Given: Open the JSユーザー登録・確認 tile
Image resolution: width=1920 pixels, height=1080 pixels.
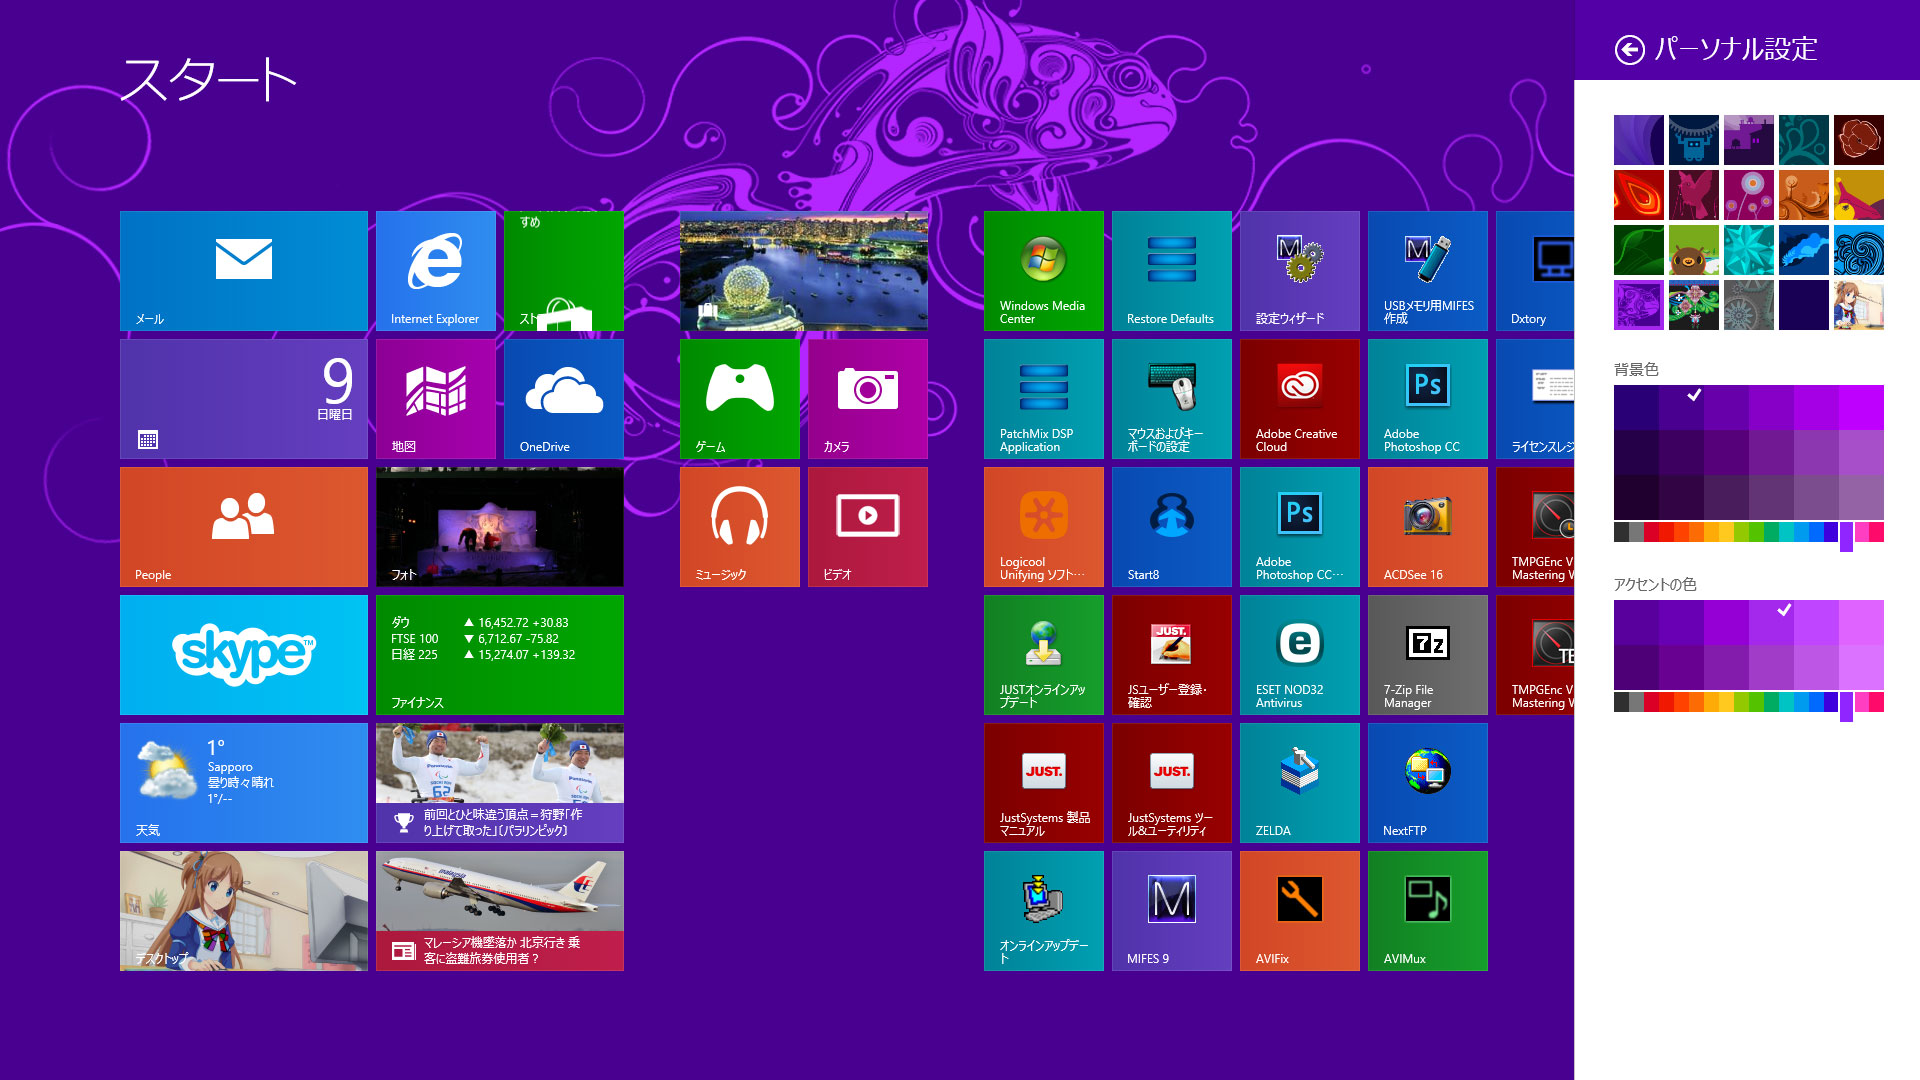Looking at the screenshot, I should click(x=1172, y=655).
